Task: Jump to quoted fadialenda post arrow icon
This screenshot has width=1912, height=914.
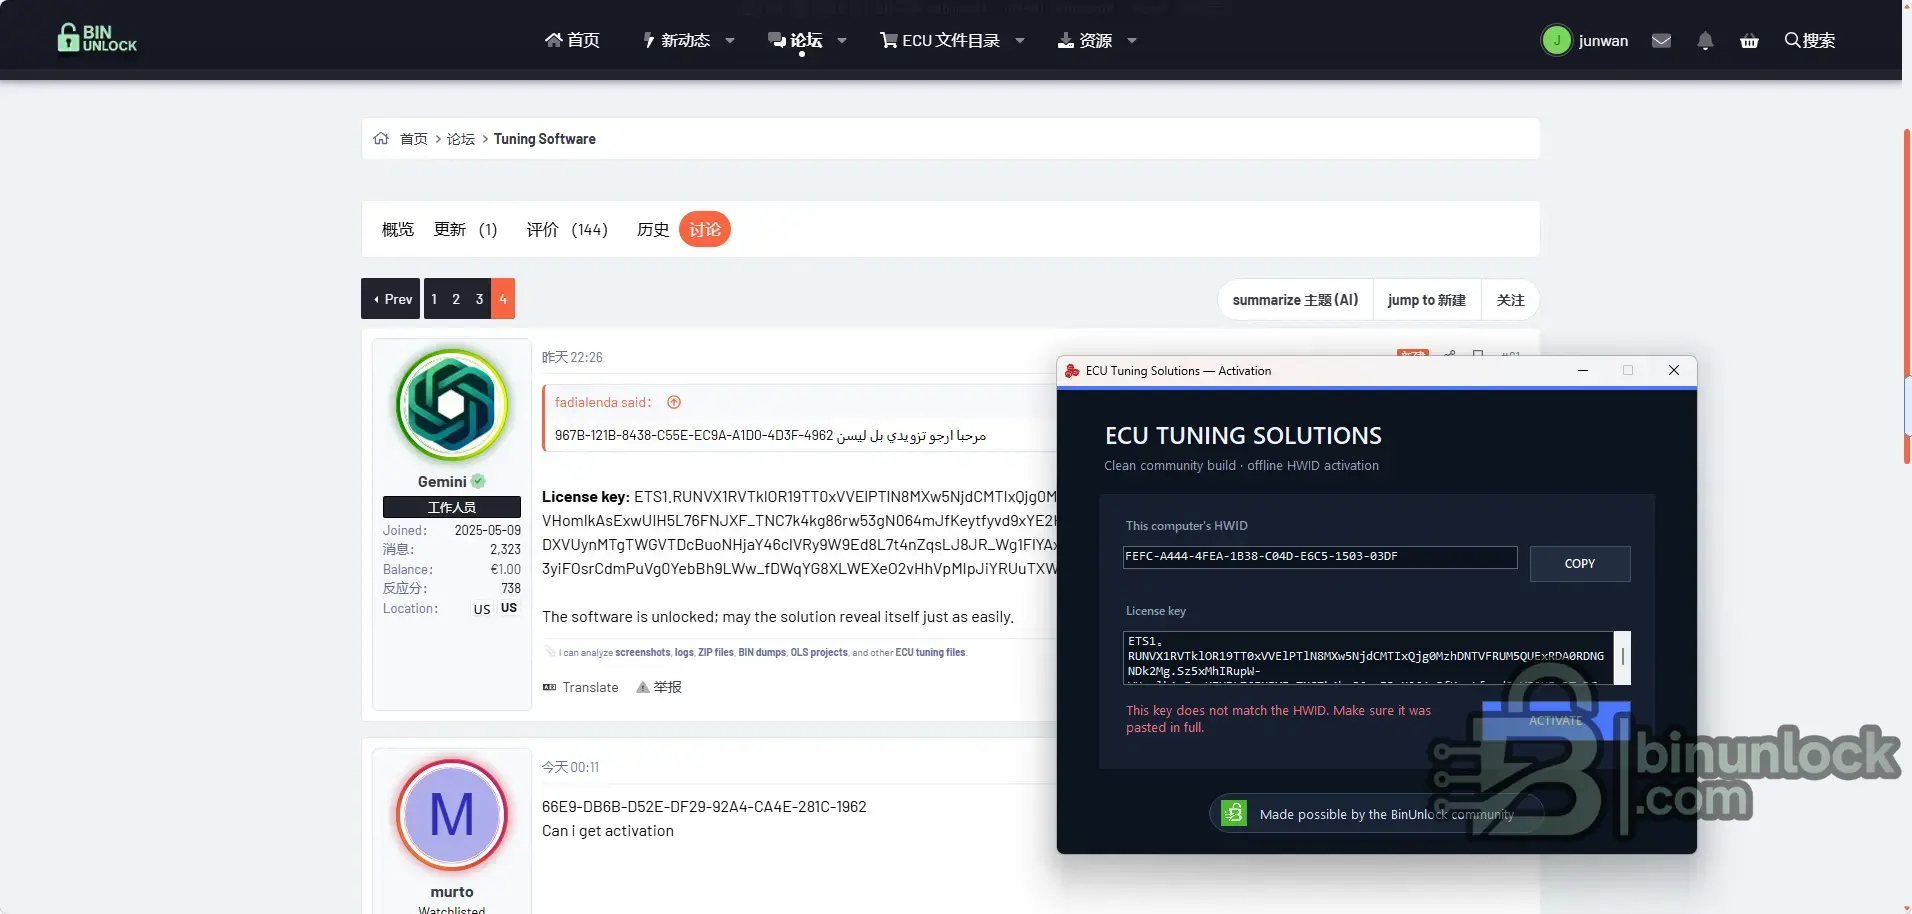Action: 674,402
